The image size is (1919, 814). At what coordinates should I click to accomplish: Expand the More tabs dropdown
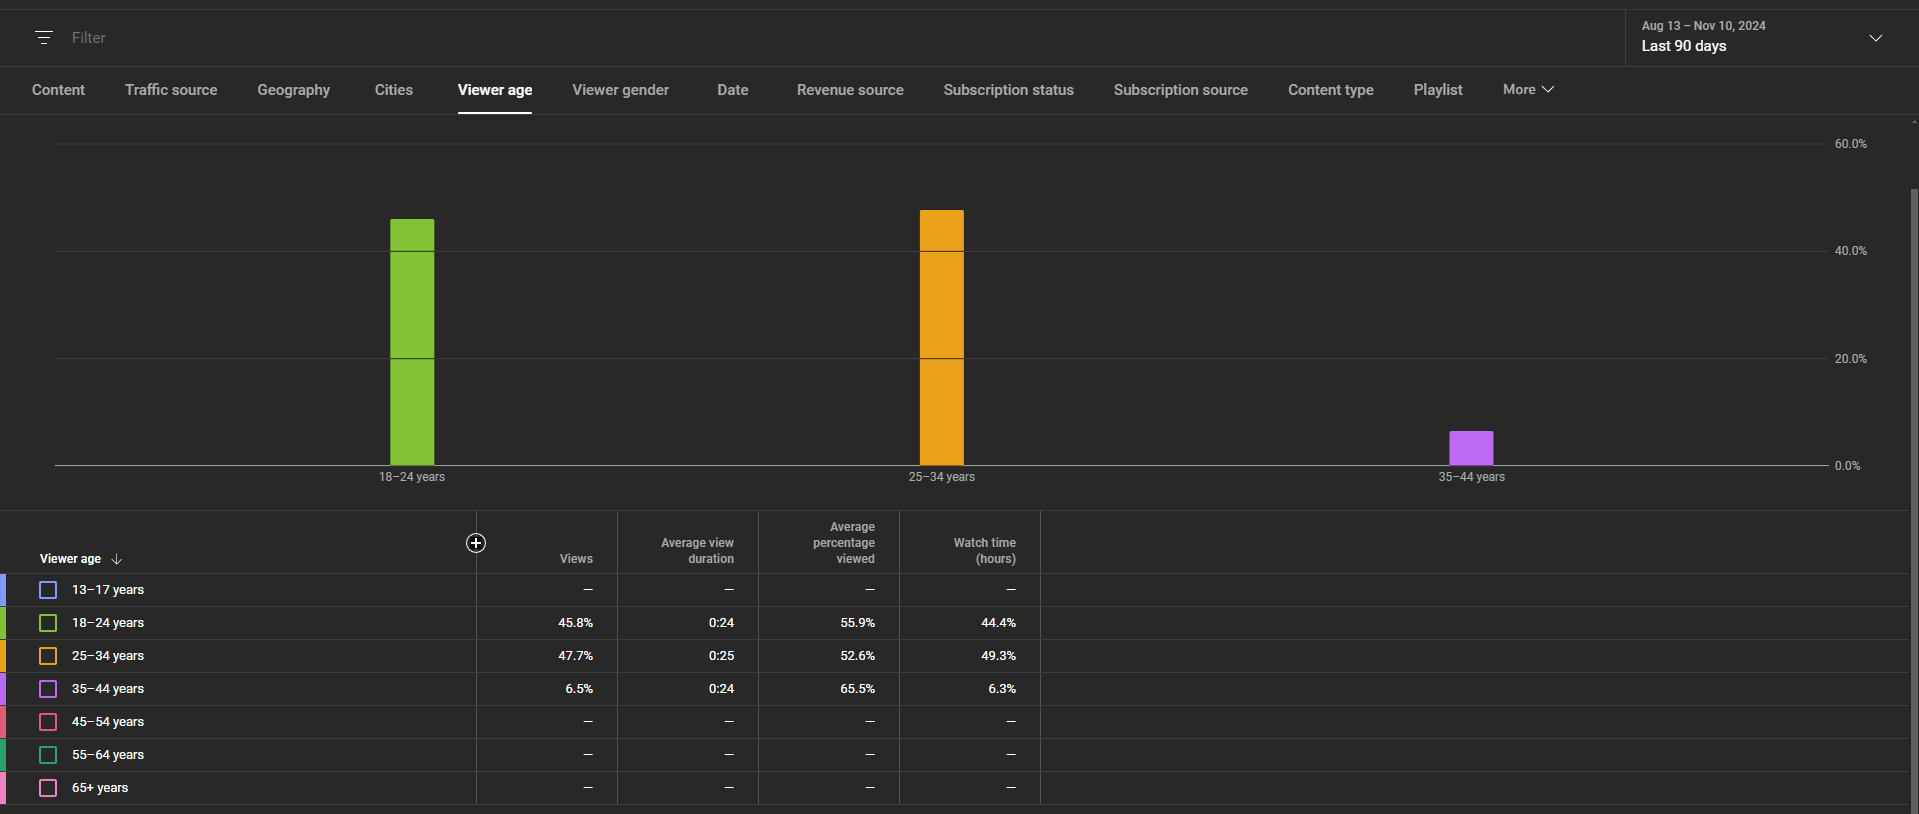tap(1527, 90)
